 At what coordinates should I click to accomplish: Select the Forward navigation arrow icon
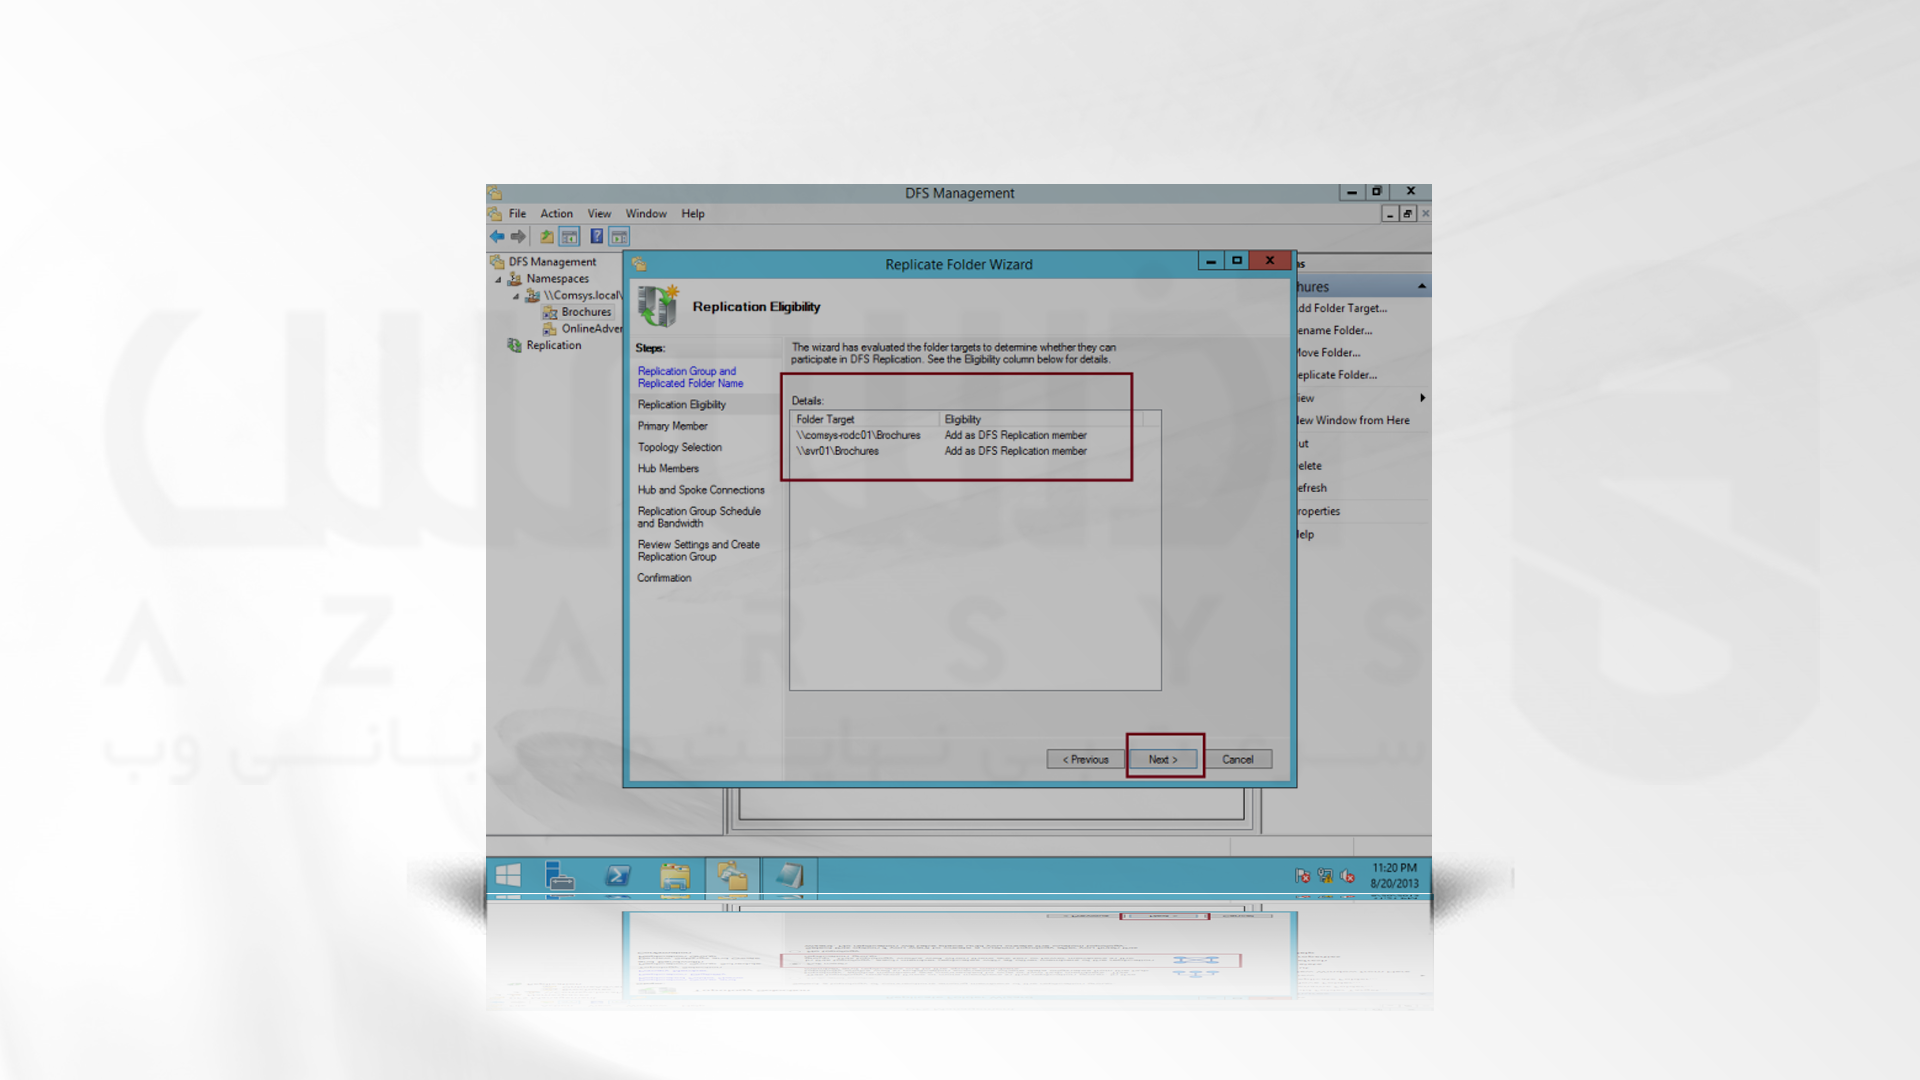[517, 236]
